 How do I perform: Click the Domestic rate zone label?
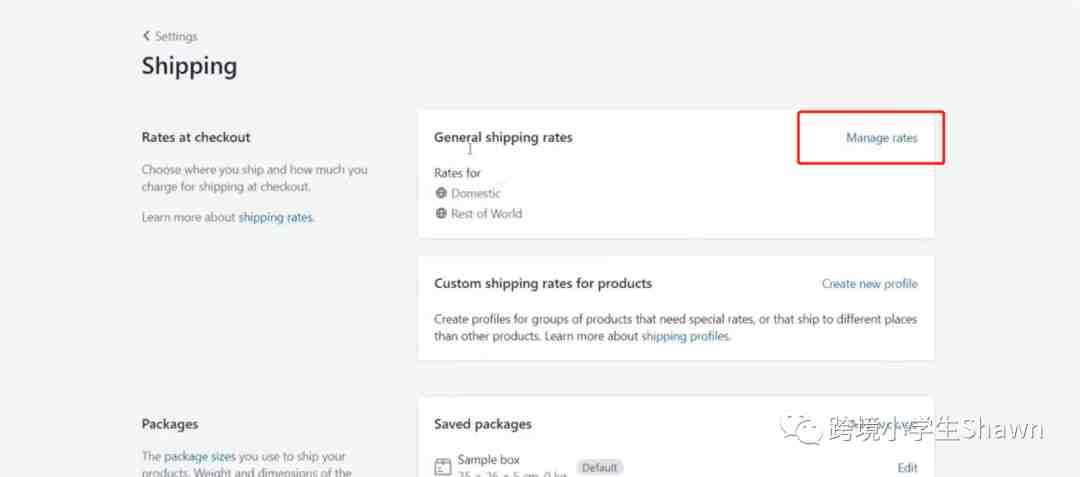[476, 193]
